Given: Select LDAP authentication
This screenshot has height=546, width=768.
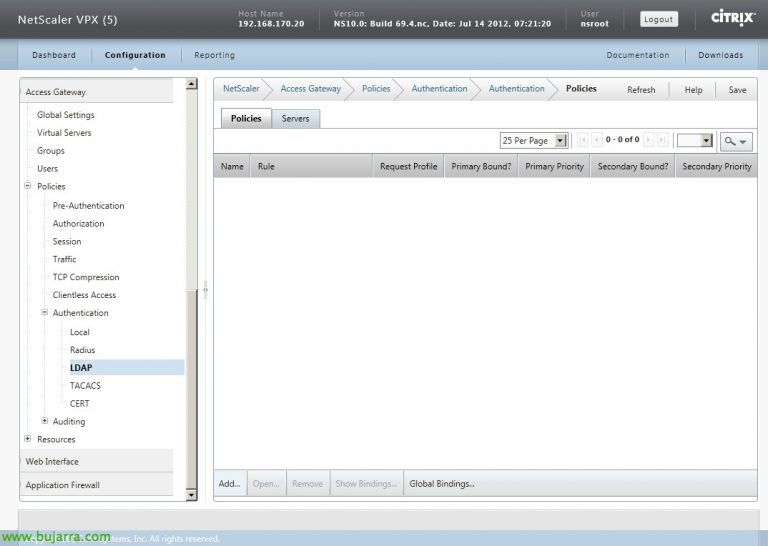Looking at the screenshot, I should point(127,368).
